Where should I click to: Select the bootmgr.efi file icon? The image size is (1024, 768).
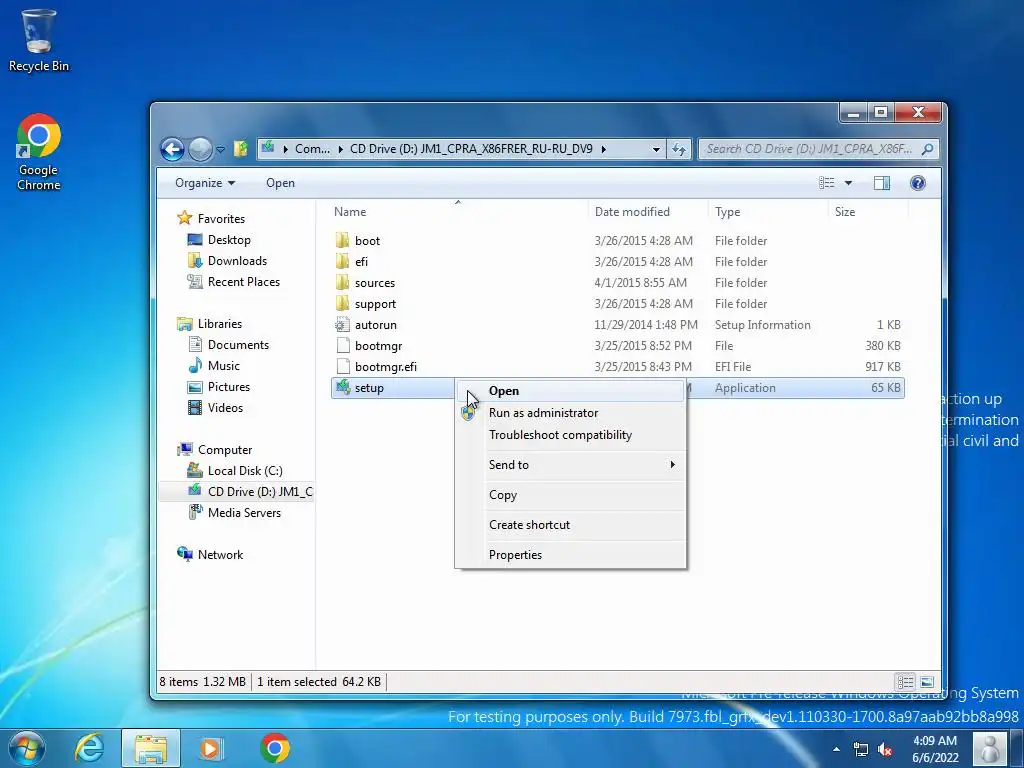click(x=342, y=366)
